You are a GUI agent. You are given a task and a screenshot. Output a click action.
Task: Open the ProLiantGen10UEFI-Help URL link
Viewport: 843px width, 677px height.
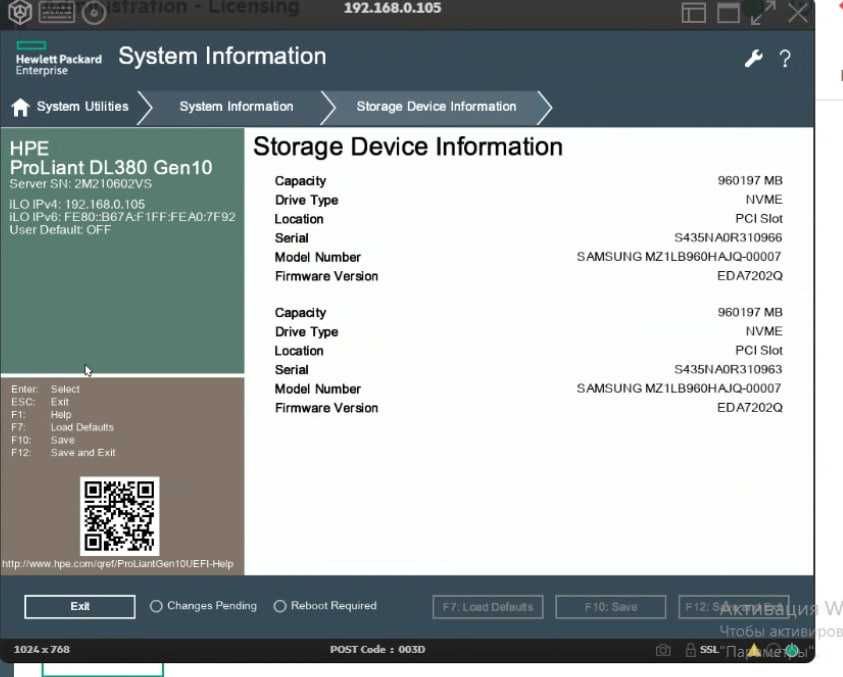(118, 564)
